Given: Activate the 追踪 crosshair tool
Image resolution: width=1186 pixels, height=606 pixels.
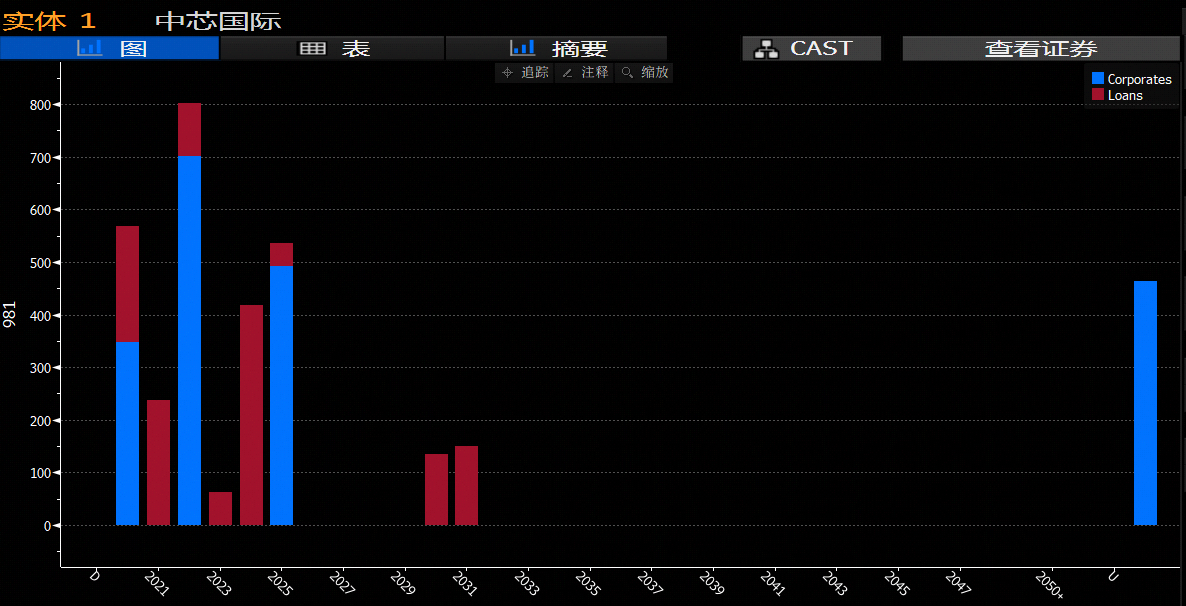Looking at the screenshot, I should point(525,73).
